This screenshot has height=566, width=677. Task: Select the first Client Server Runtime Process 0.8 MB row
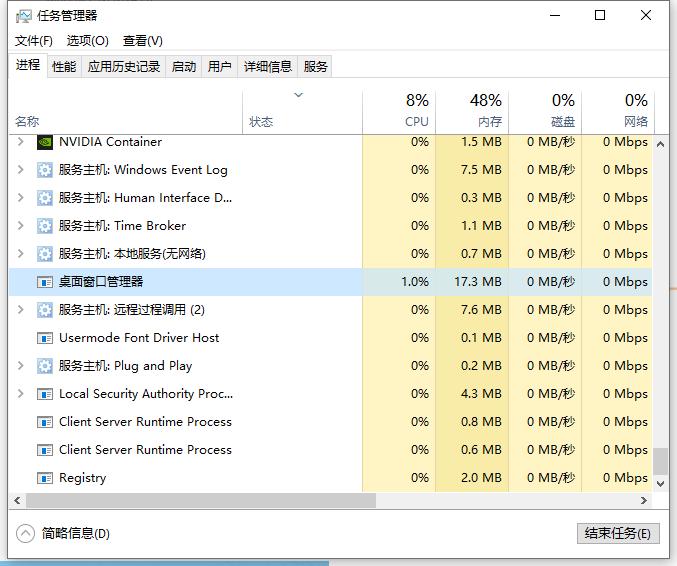click(x=331, y=422)
